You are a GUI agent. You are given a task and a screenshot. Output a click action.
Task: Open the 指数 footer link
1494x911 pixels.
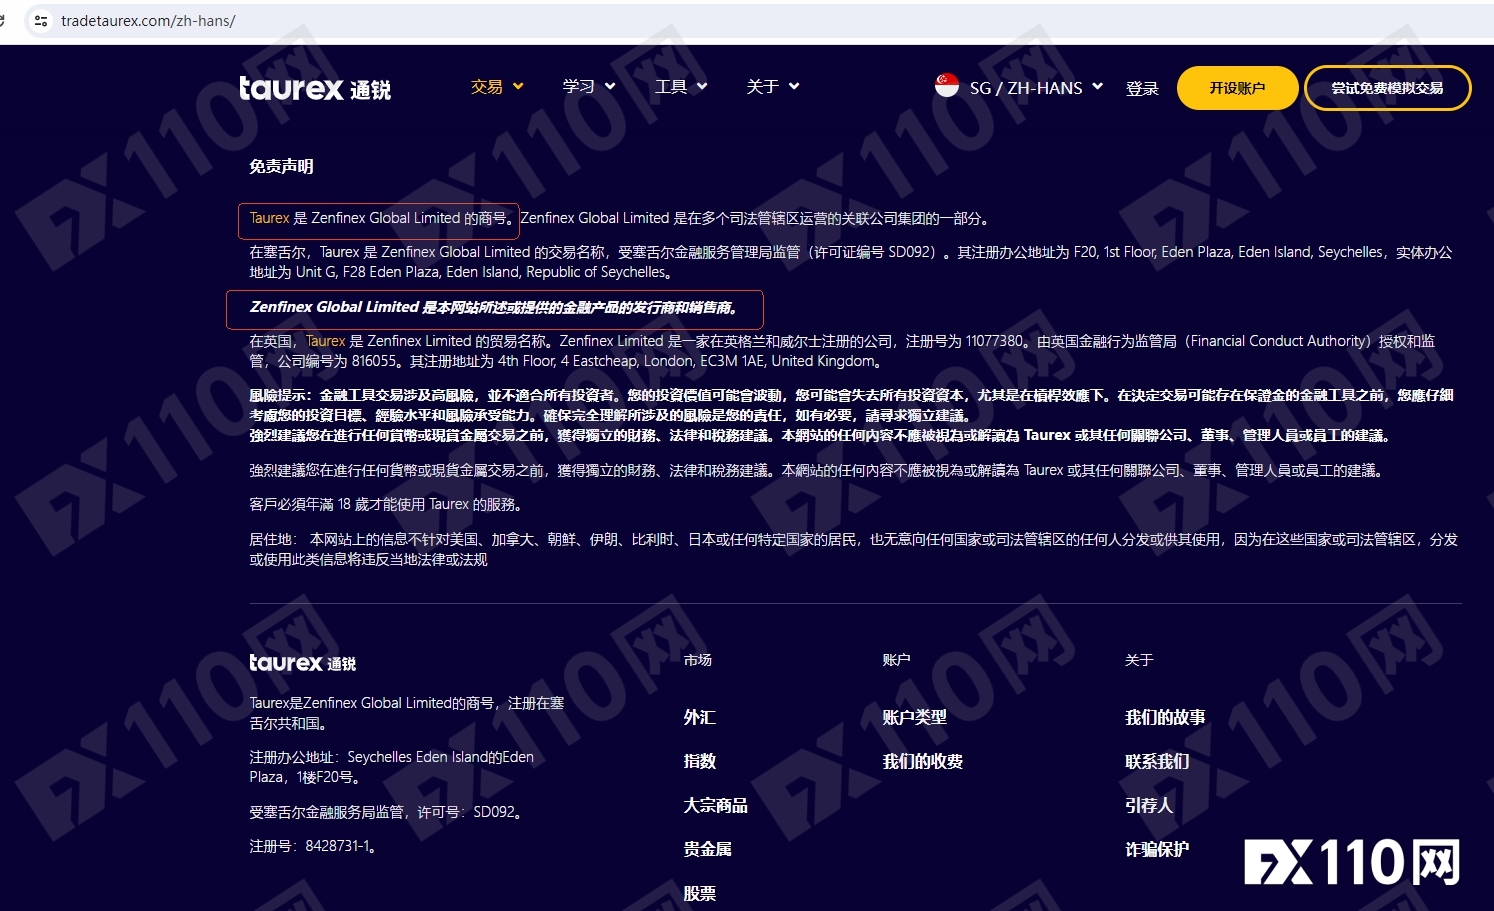coord(699,762)
